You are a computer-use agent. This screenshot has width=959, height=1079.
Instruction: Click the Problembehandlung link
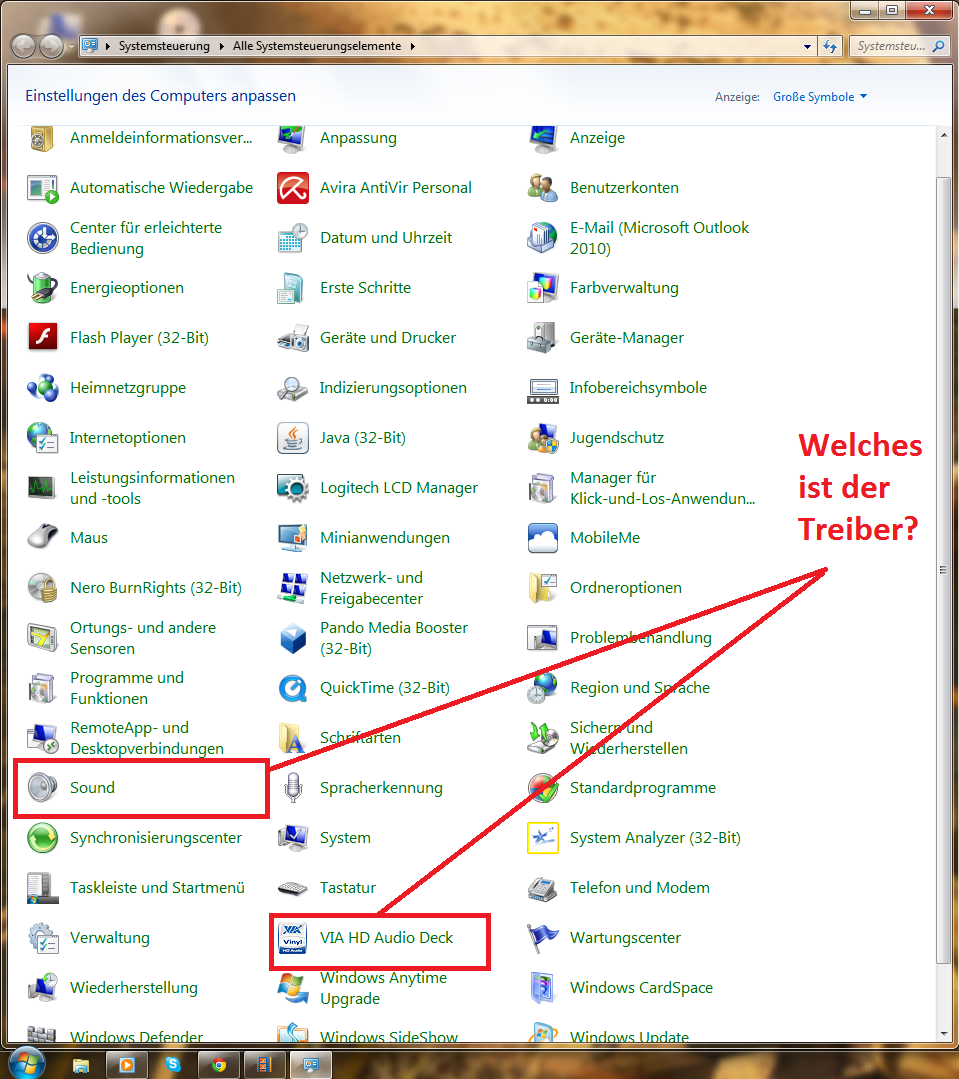tap(640, 638)
